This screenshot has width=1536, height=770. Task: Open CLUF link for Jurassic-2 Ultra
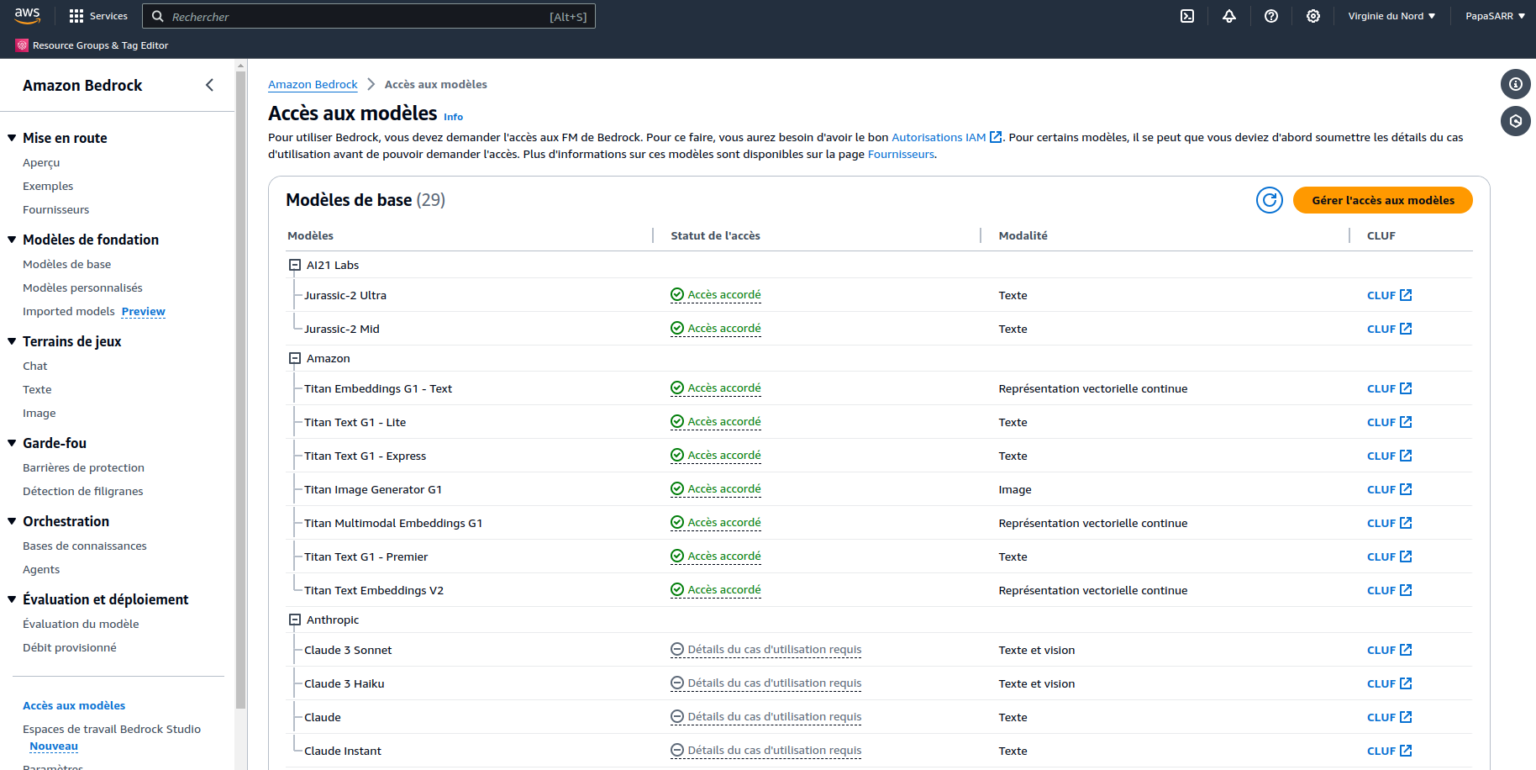[1389, 295]
